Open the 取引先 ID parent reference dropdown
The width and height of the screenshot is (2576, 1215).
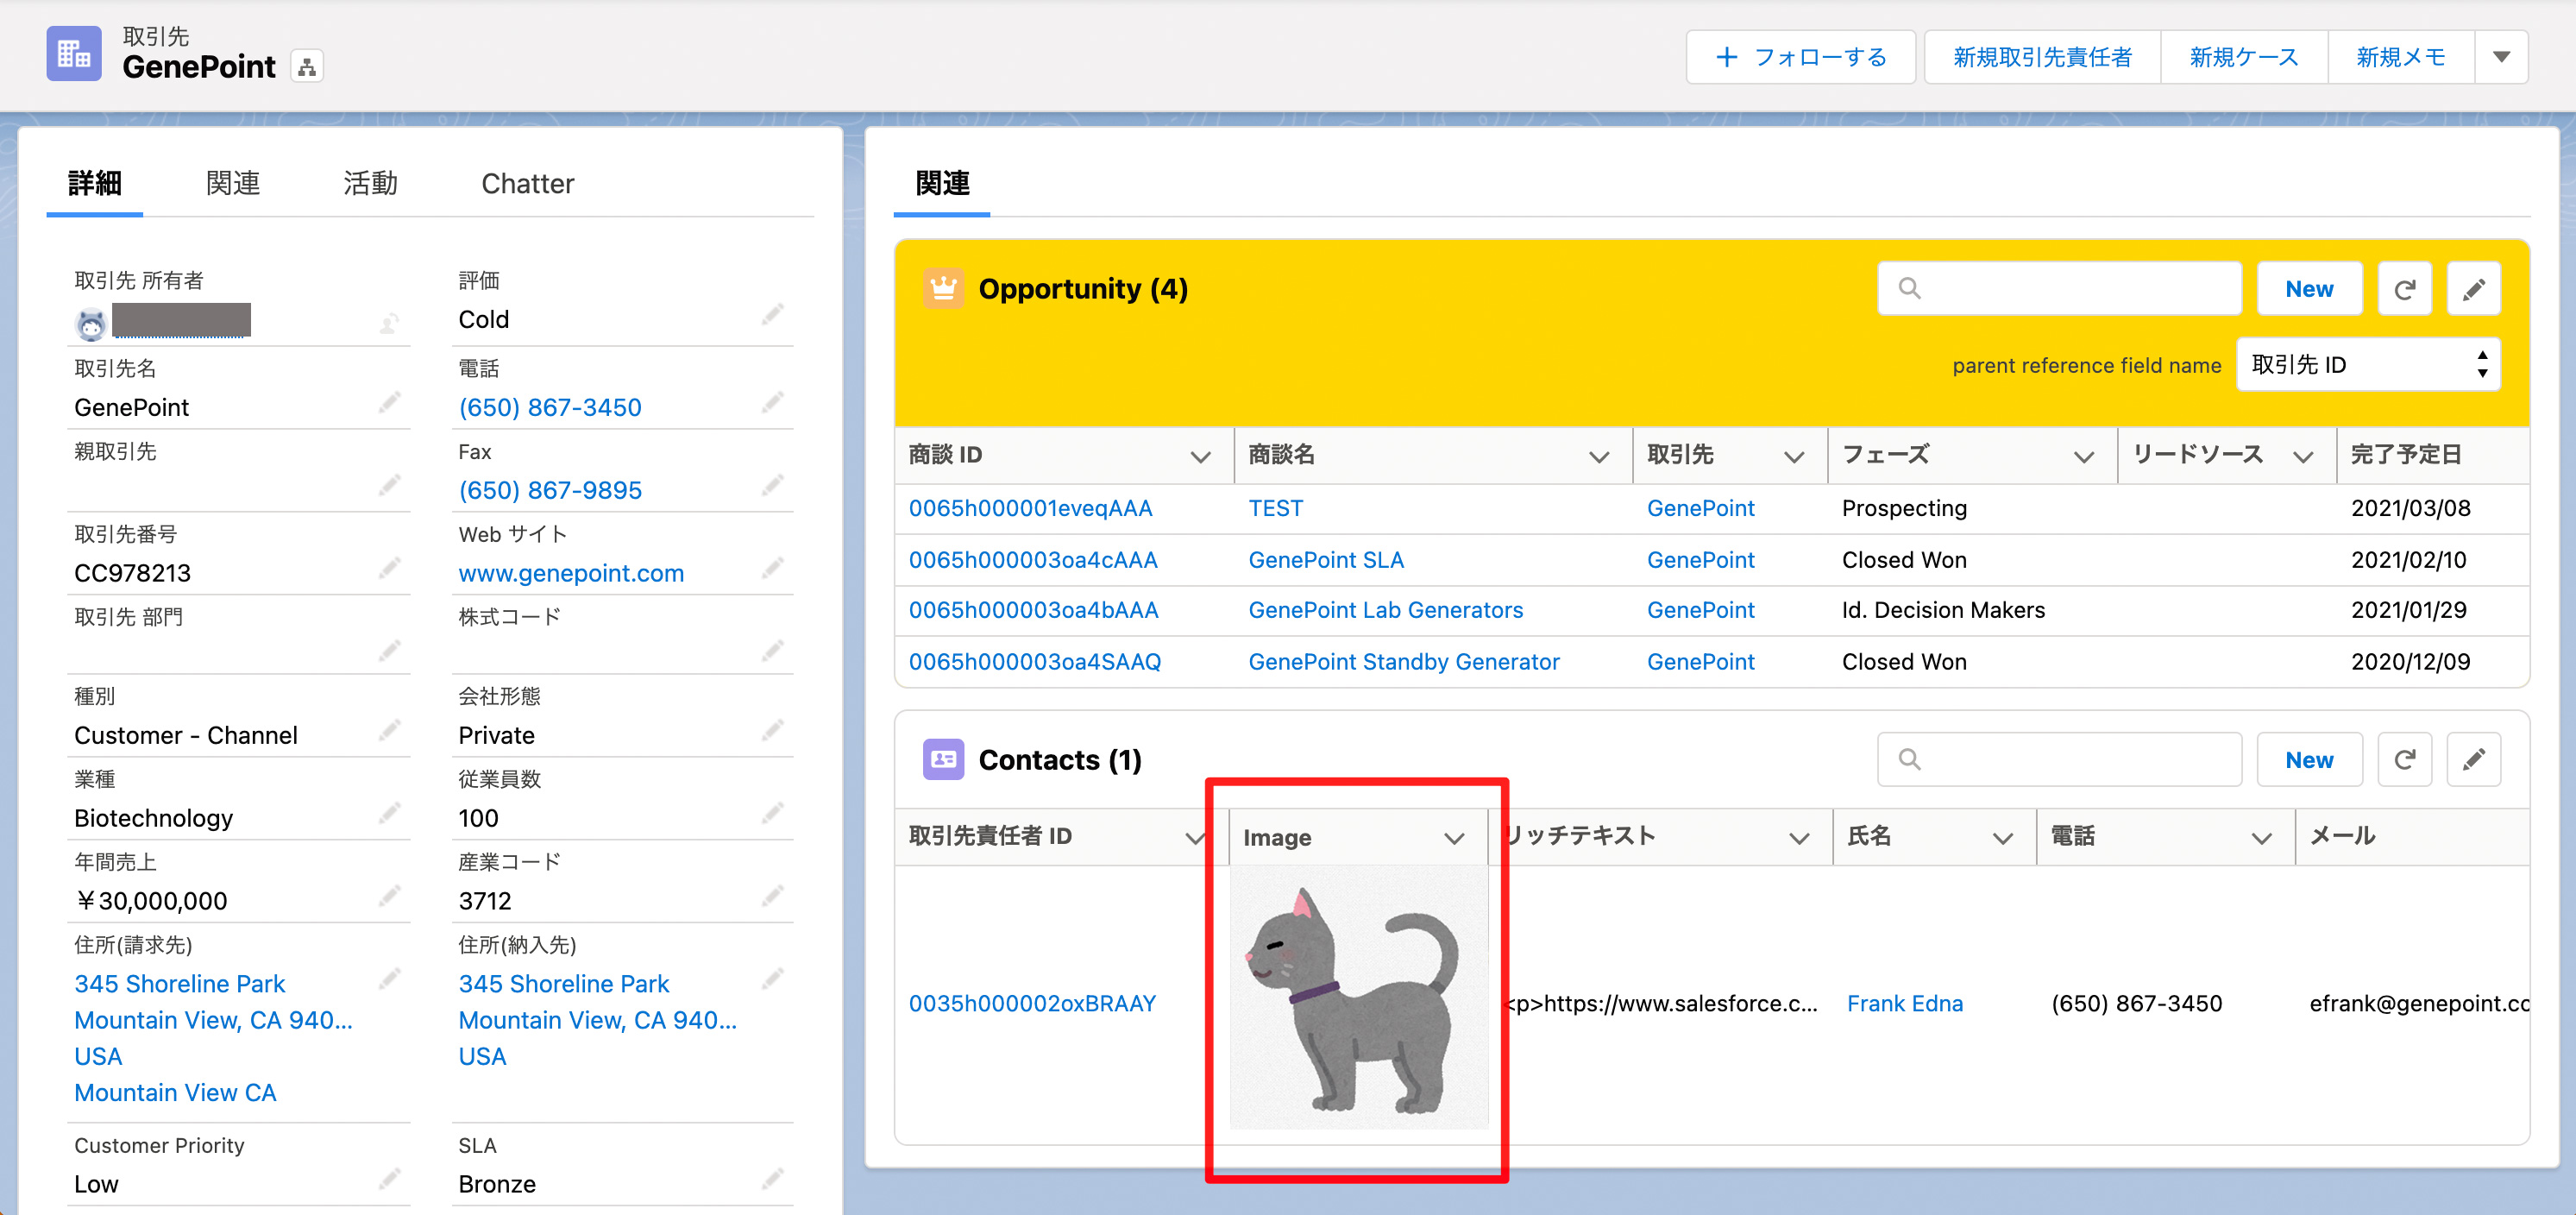click(2367, 365)
